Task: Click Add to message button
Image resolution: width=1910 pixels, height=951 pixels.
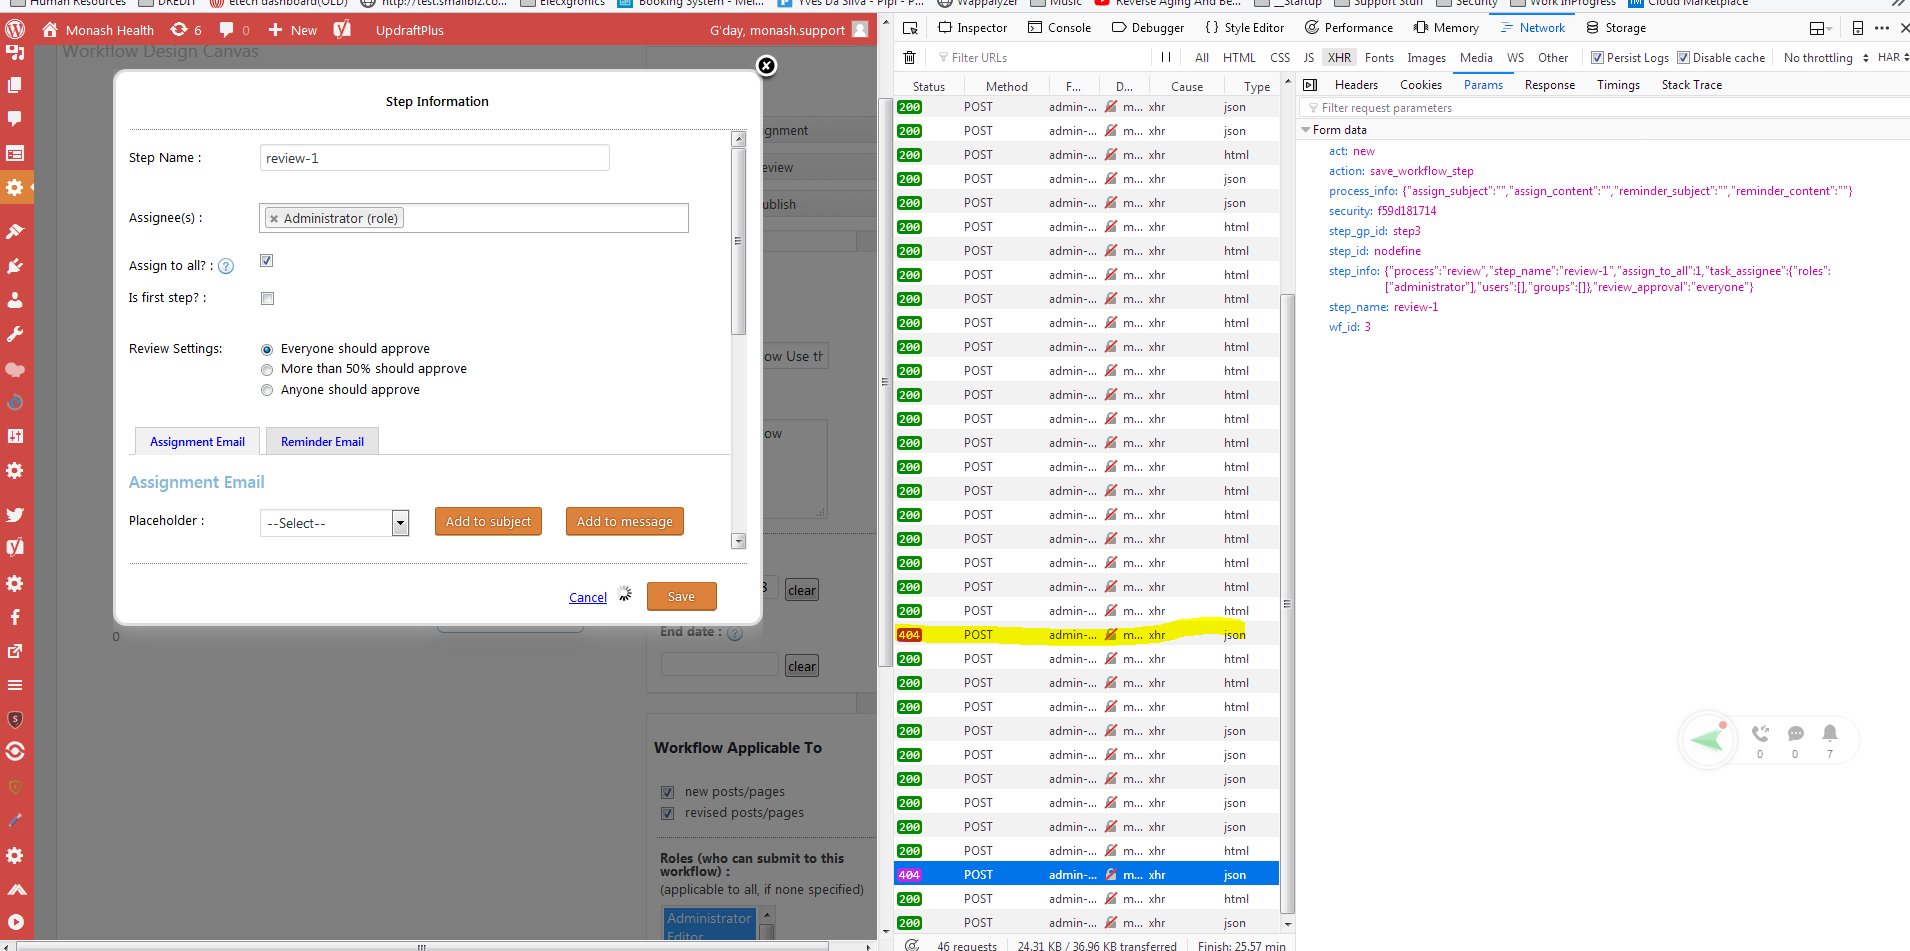Action: [625, 521]
